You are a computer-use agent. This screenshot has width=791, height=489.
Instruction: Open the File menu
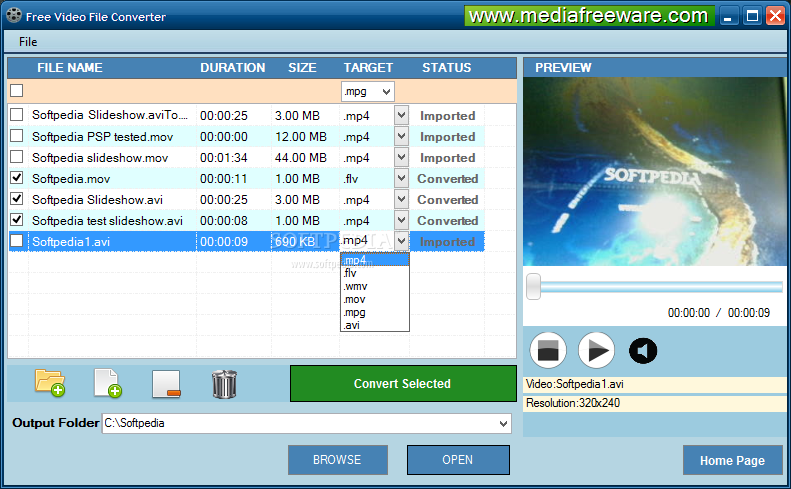point(28,42)
